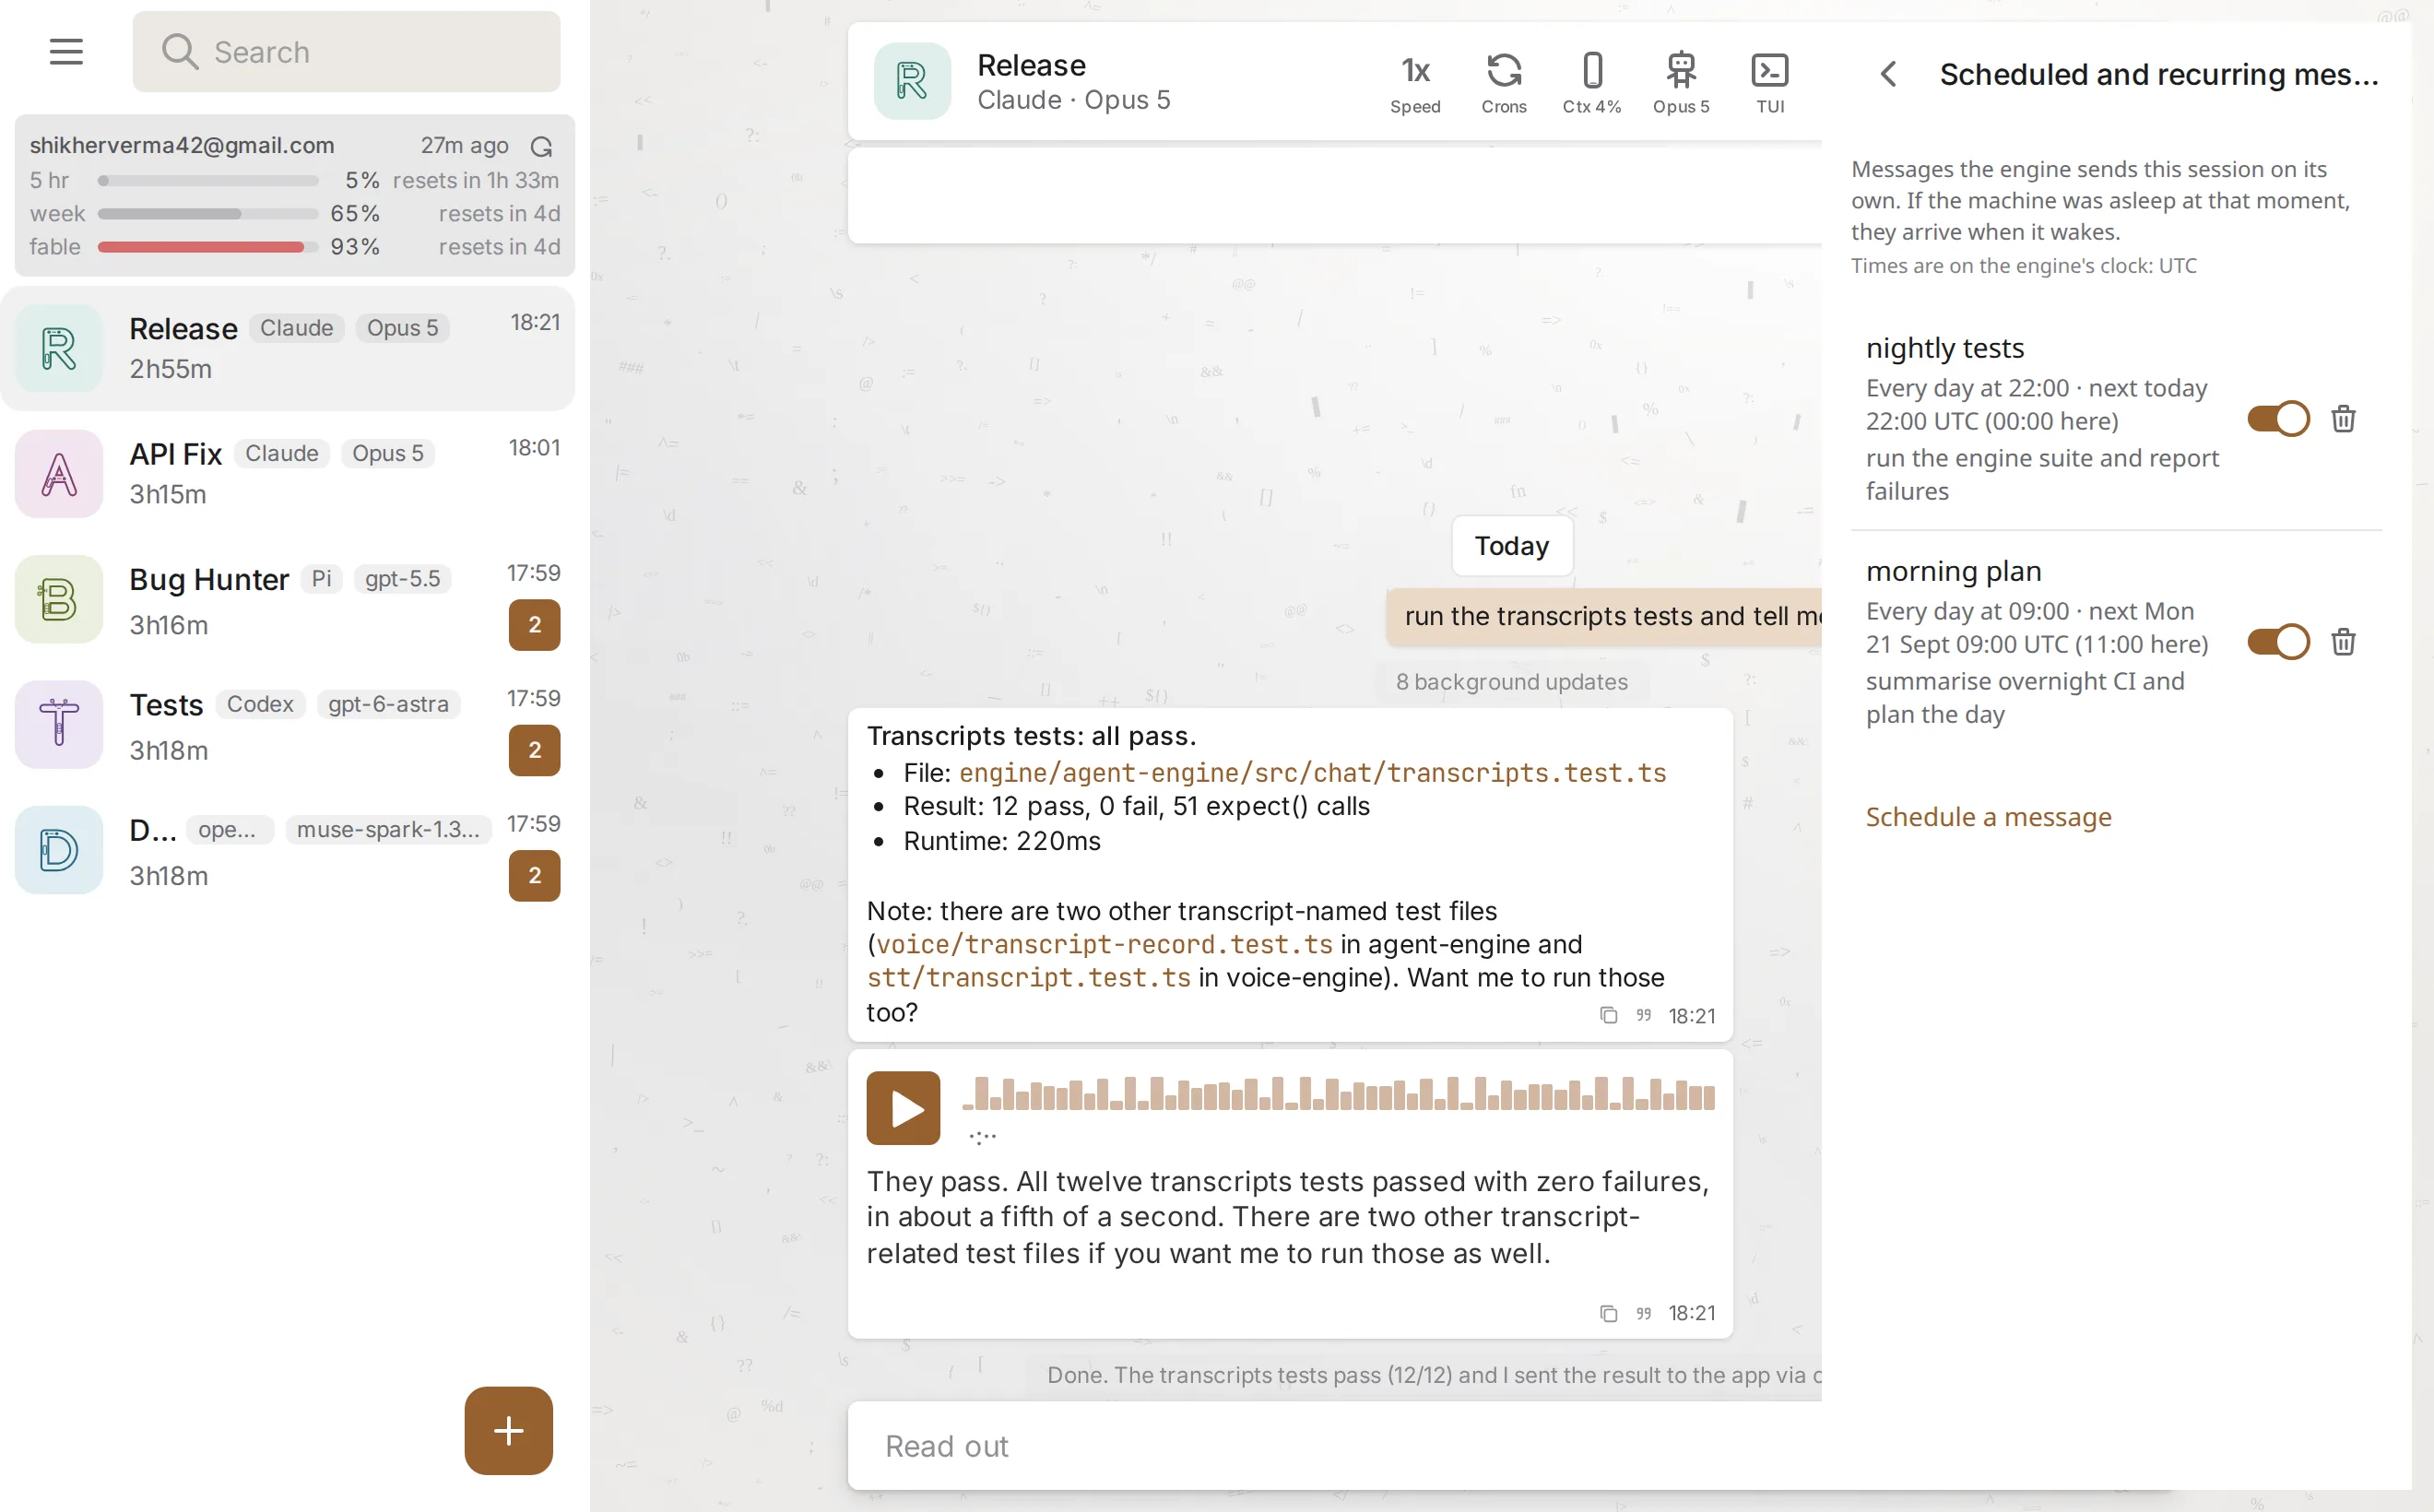Click the Release avatar in chat header
Viewport: 2434px width, 1512px height.
click(912, 80)
